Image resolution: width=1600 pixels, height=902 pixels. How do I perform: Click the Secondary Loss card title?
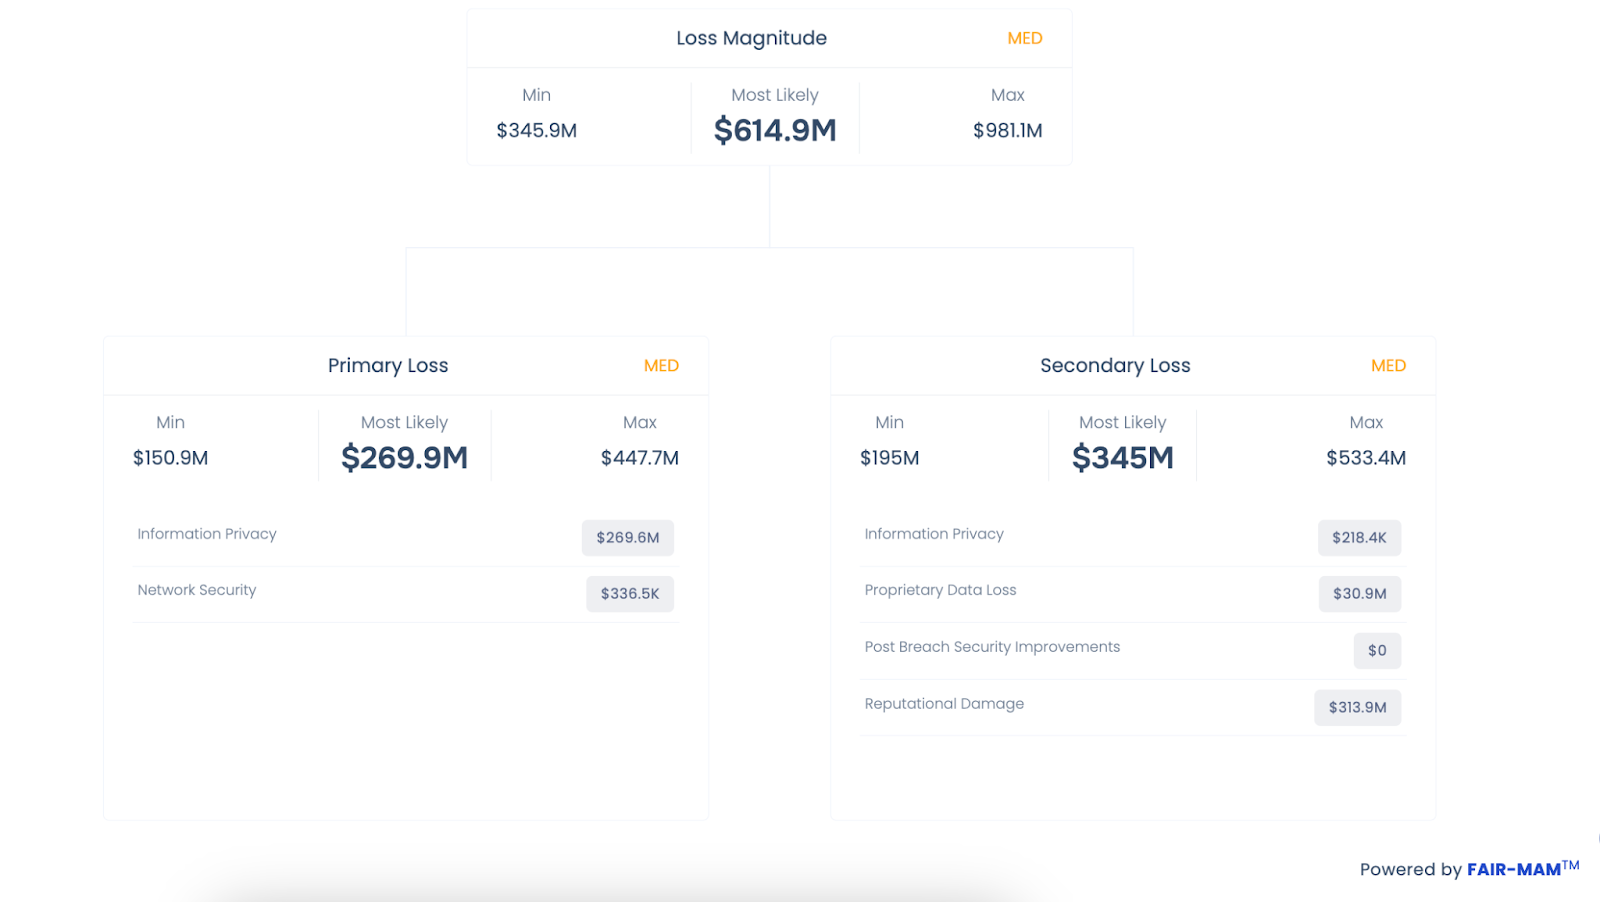tap(1115, 365)
